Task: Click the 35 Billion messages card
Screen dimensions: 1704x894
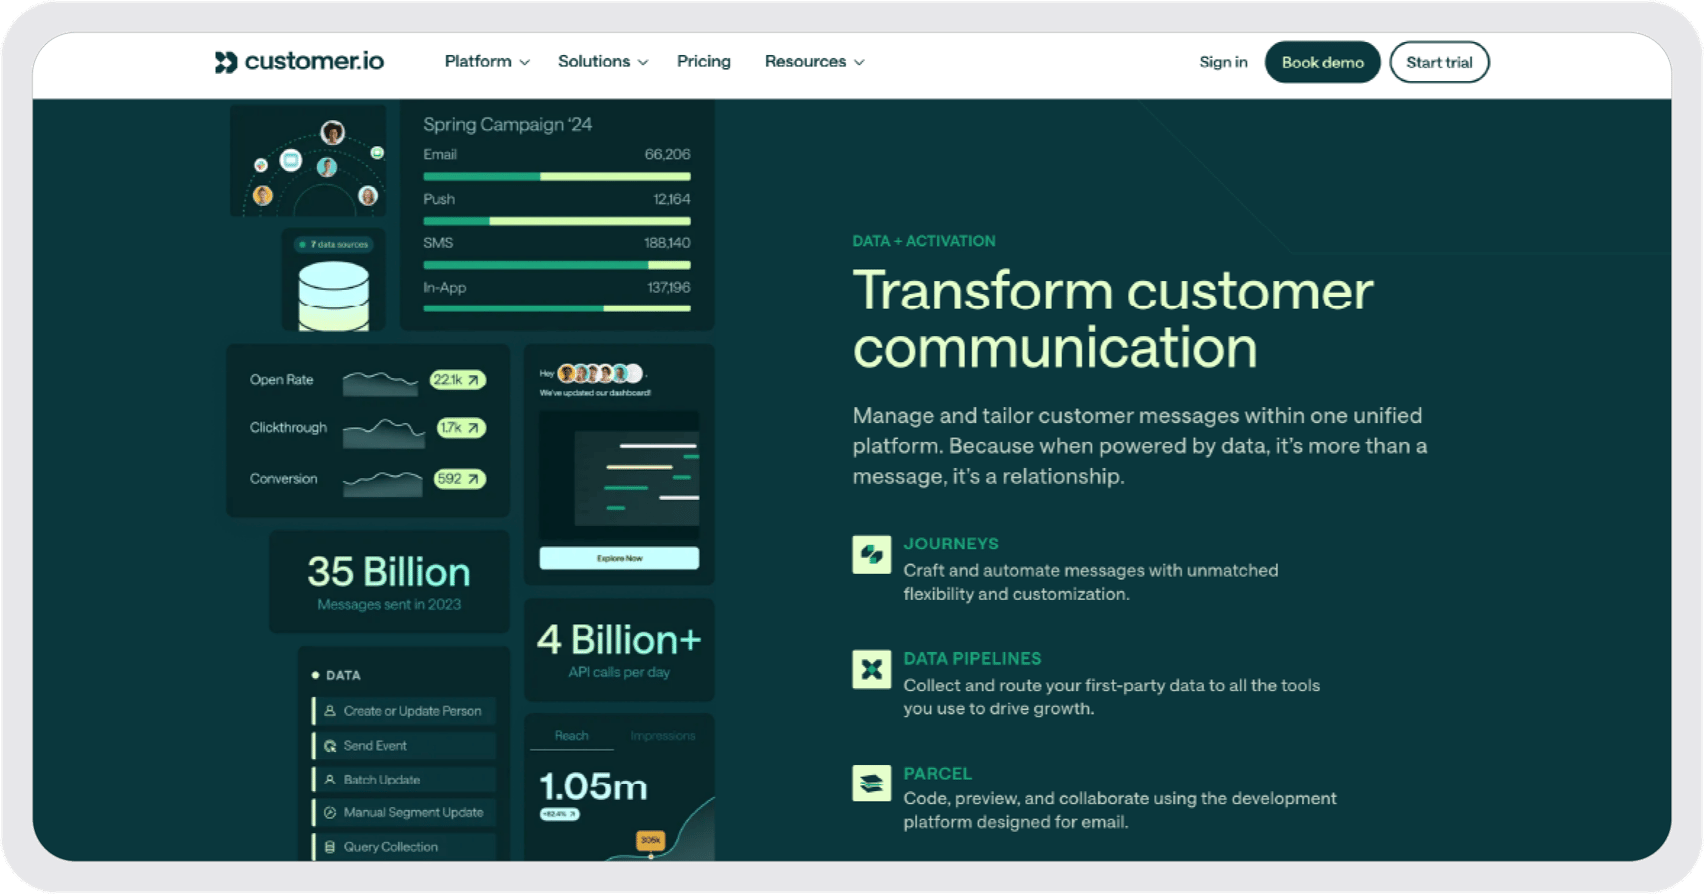Action: coord(389,582)
